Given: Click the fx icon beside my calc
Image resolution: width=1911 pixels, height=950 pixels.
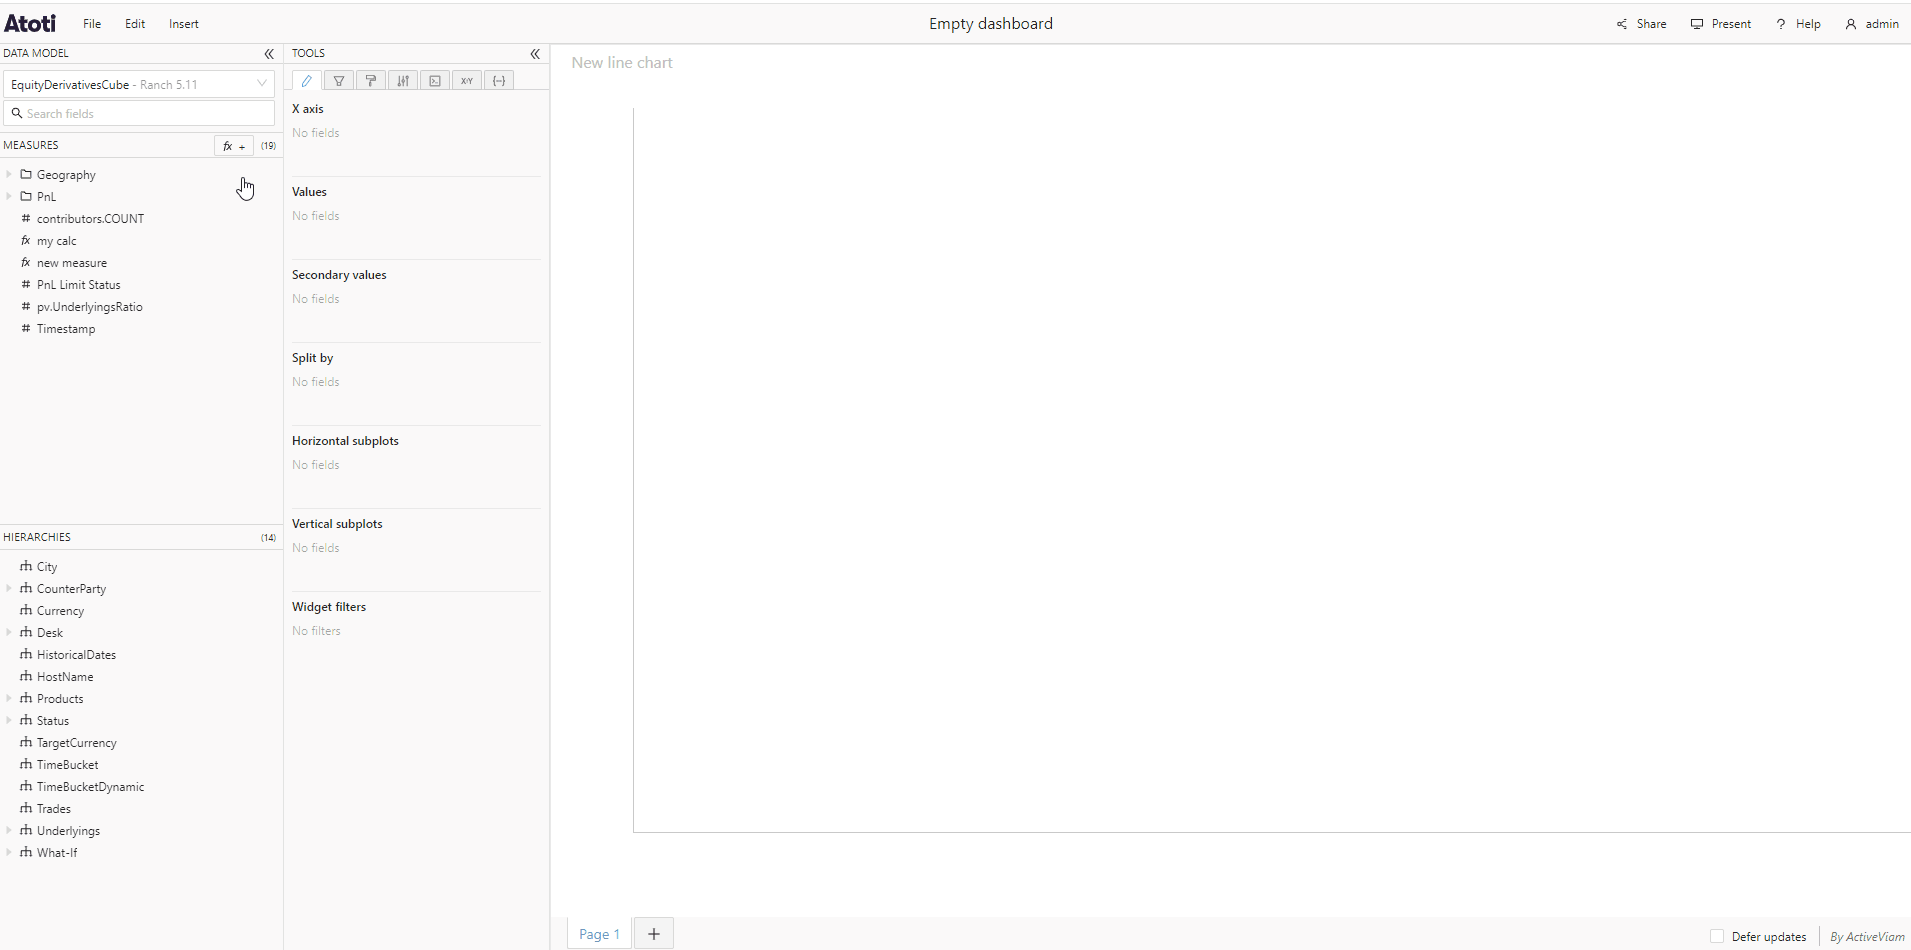Looking at the screenshot, I should (26, 240).
